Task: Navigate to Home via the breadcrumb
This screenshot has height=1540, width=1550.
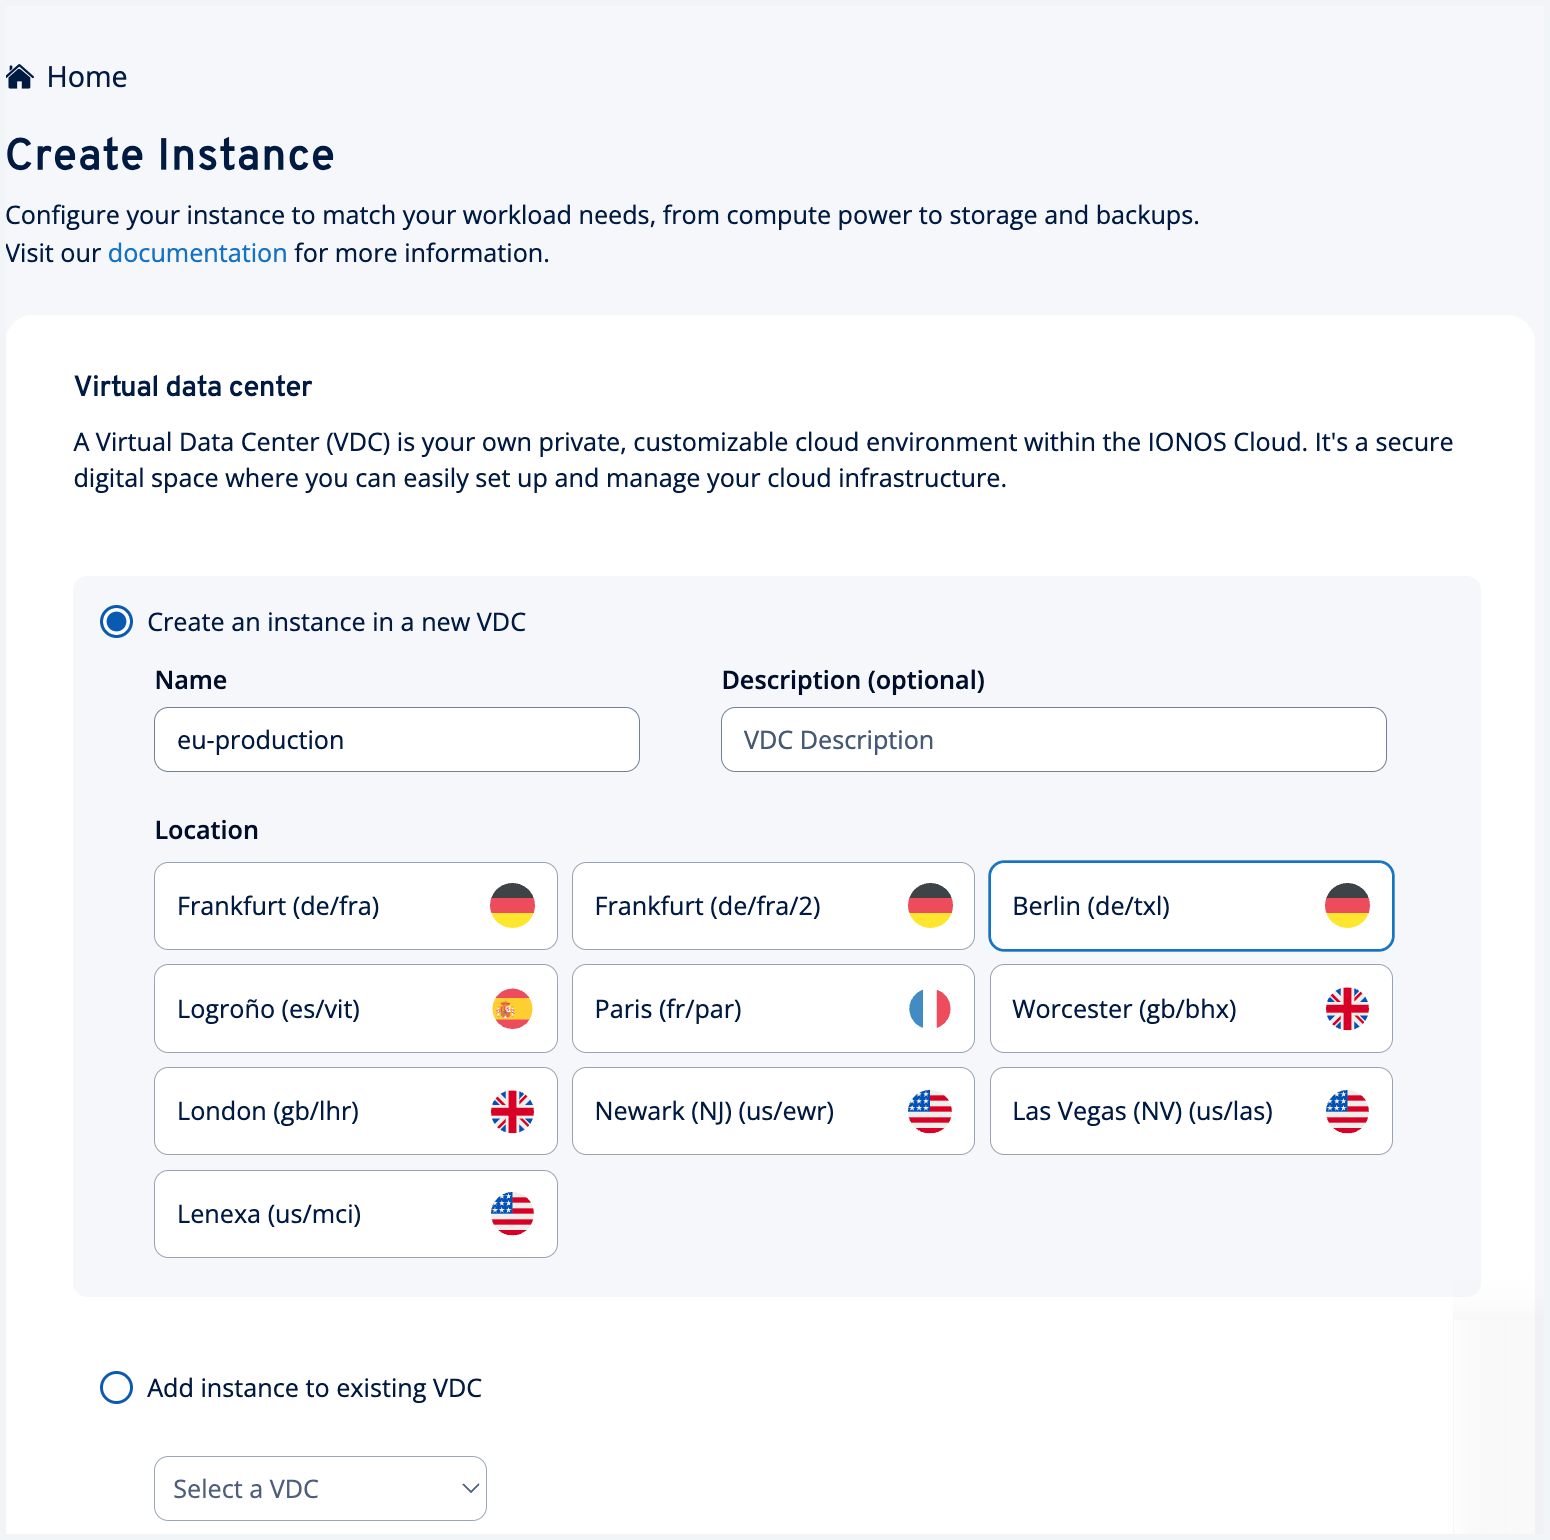Action: tap(88, 76)
